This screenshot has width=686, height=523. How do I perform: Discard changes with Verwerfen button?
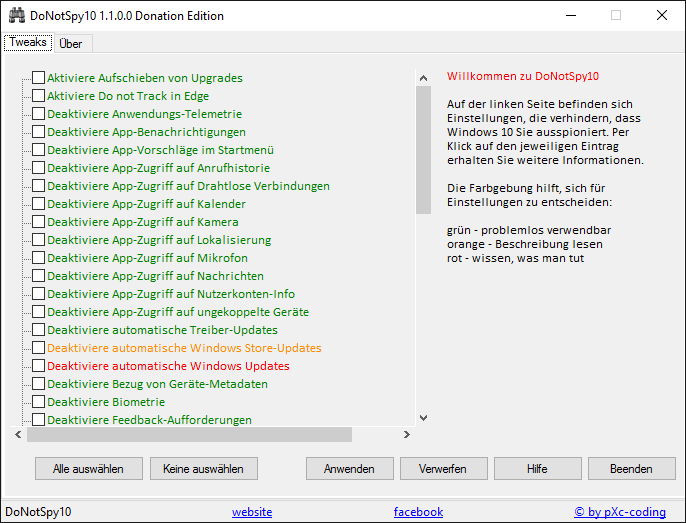tap(444, 469)
